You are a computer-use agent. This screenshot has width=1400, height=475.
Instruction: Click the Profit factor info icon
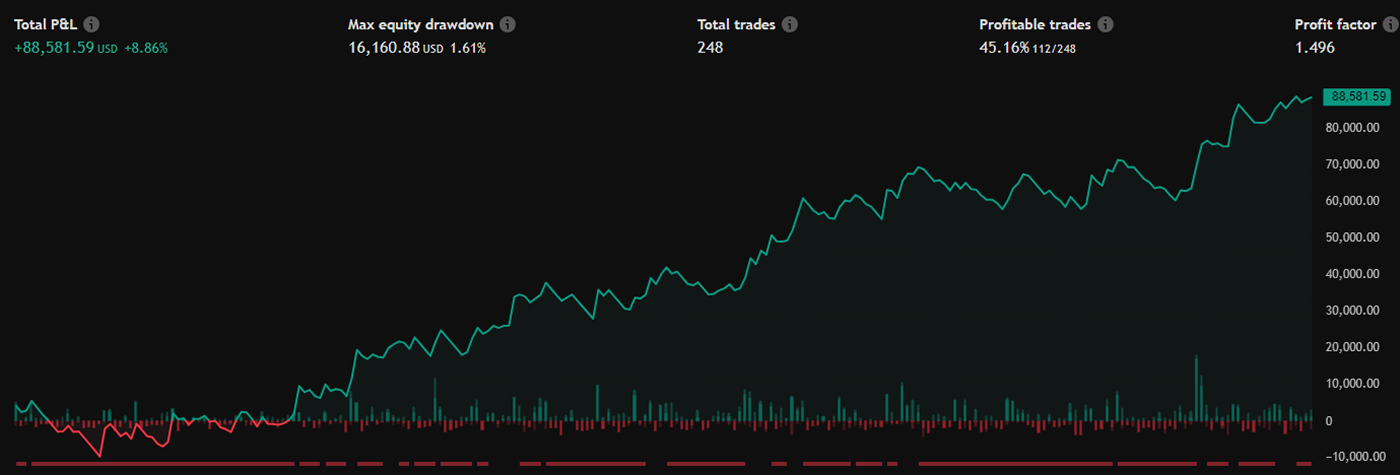coord(1391,25)
